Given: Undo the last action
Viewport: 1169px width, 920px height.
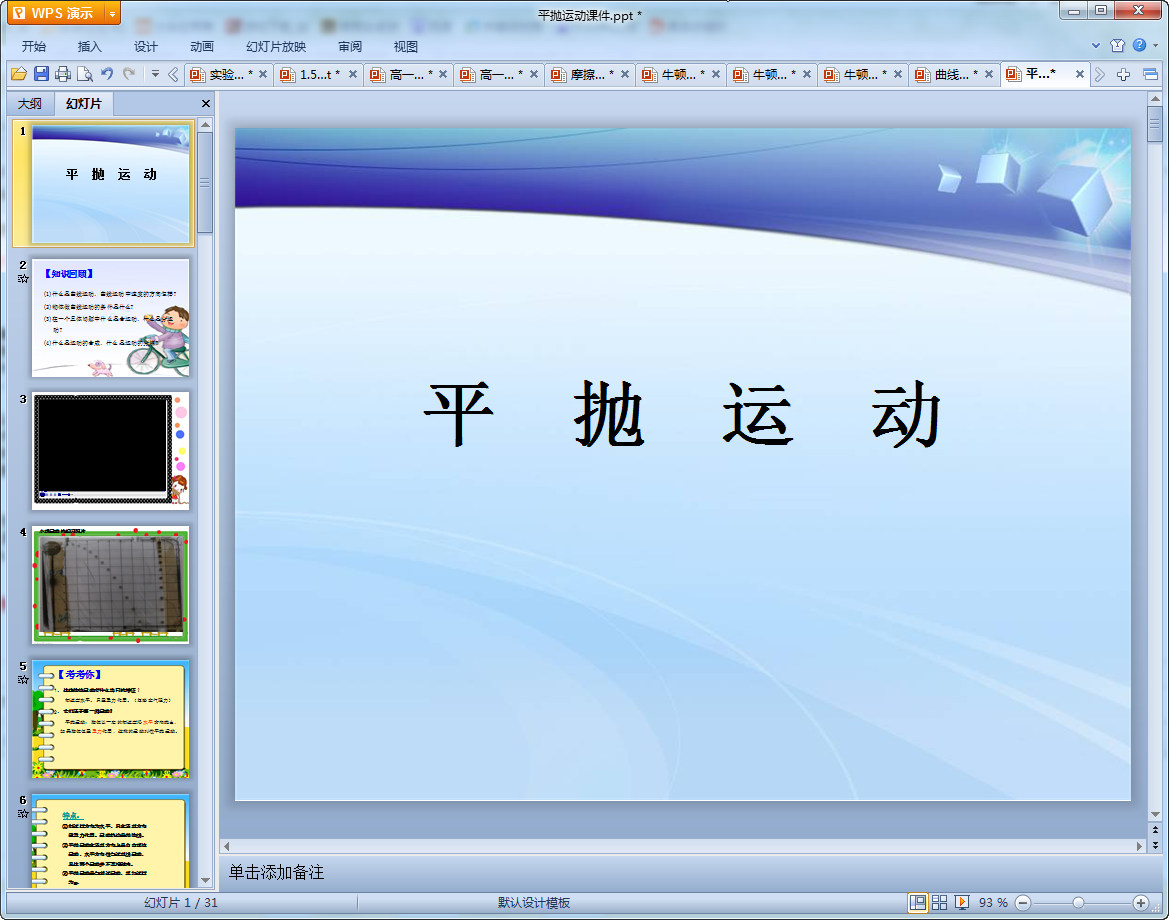Looking at the screenshot, I should click(x=107, y=74).
